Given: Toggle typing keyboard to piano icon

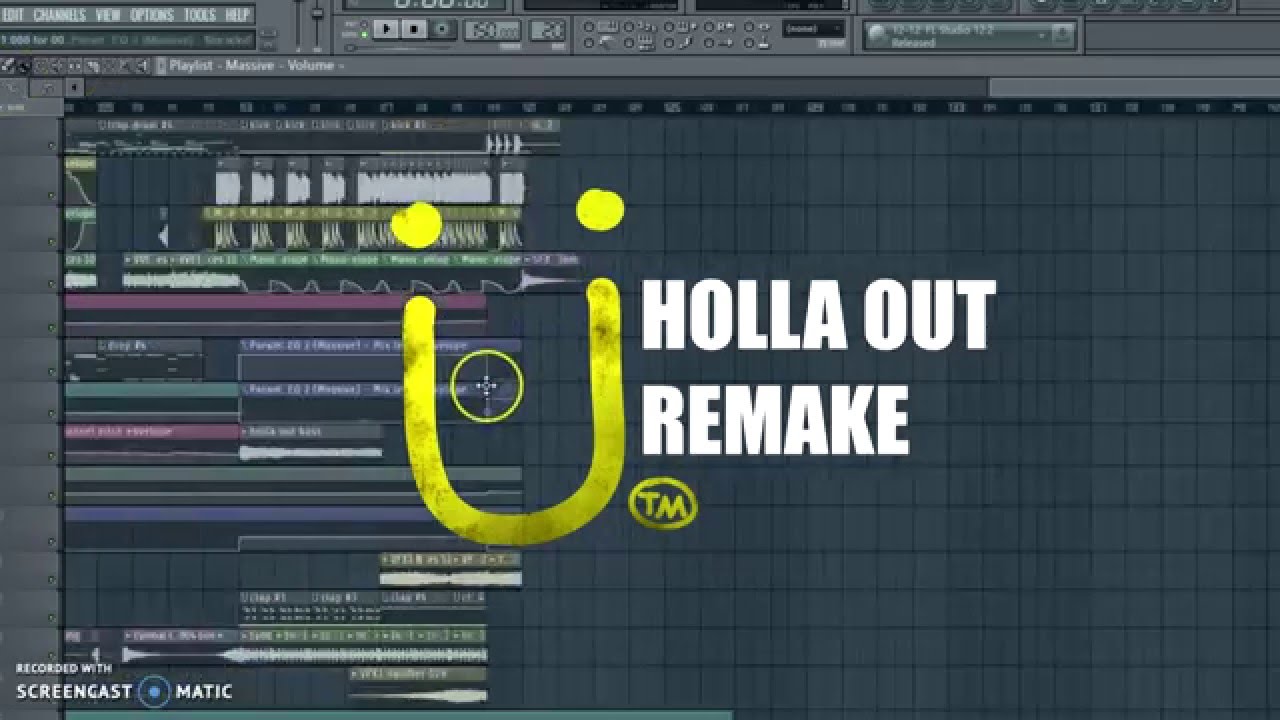Looking at the screenshot, I should pos(607,27).
